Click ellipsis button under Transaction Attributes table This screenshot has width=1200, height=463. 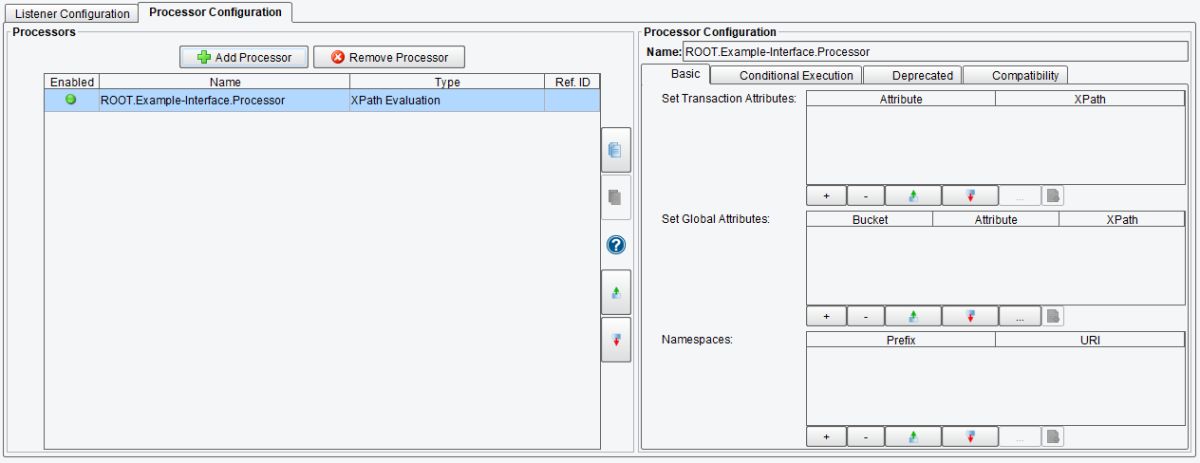tap(1019, 197)
